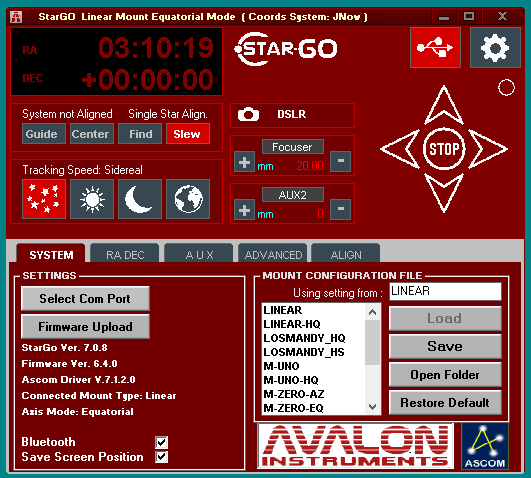
Task: Click the Focuser plus button
Action: coord(244,162)
